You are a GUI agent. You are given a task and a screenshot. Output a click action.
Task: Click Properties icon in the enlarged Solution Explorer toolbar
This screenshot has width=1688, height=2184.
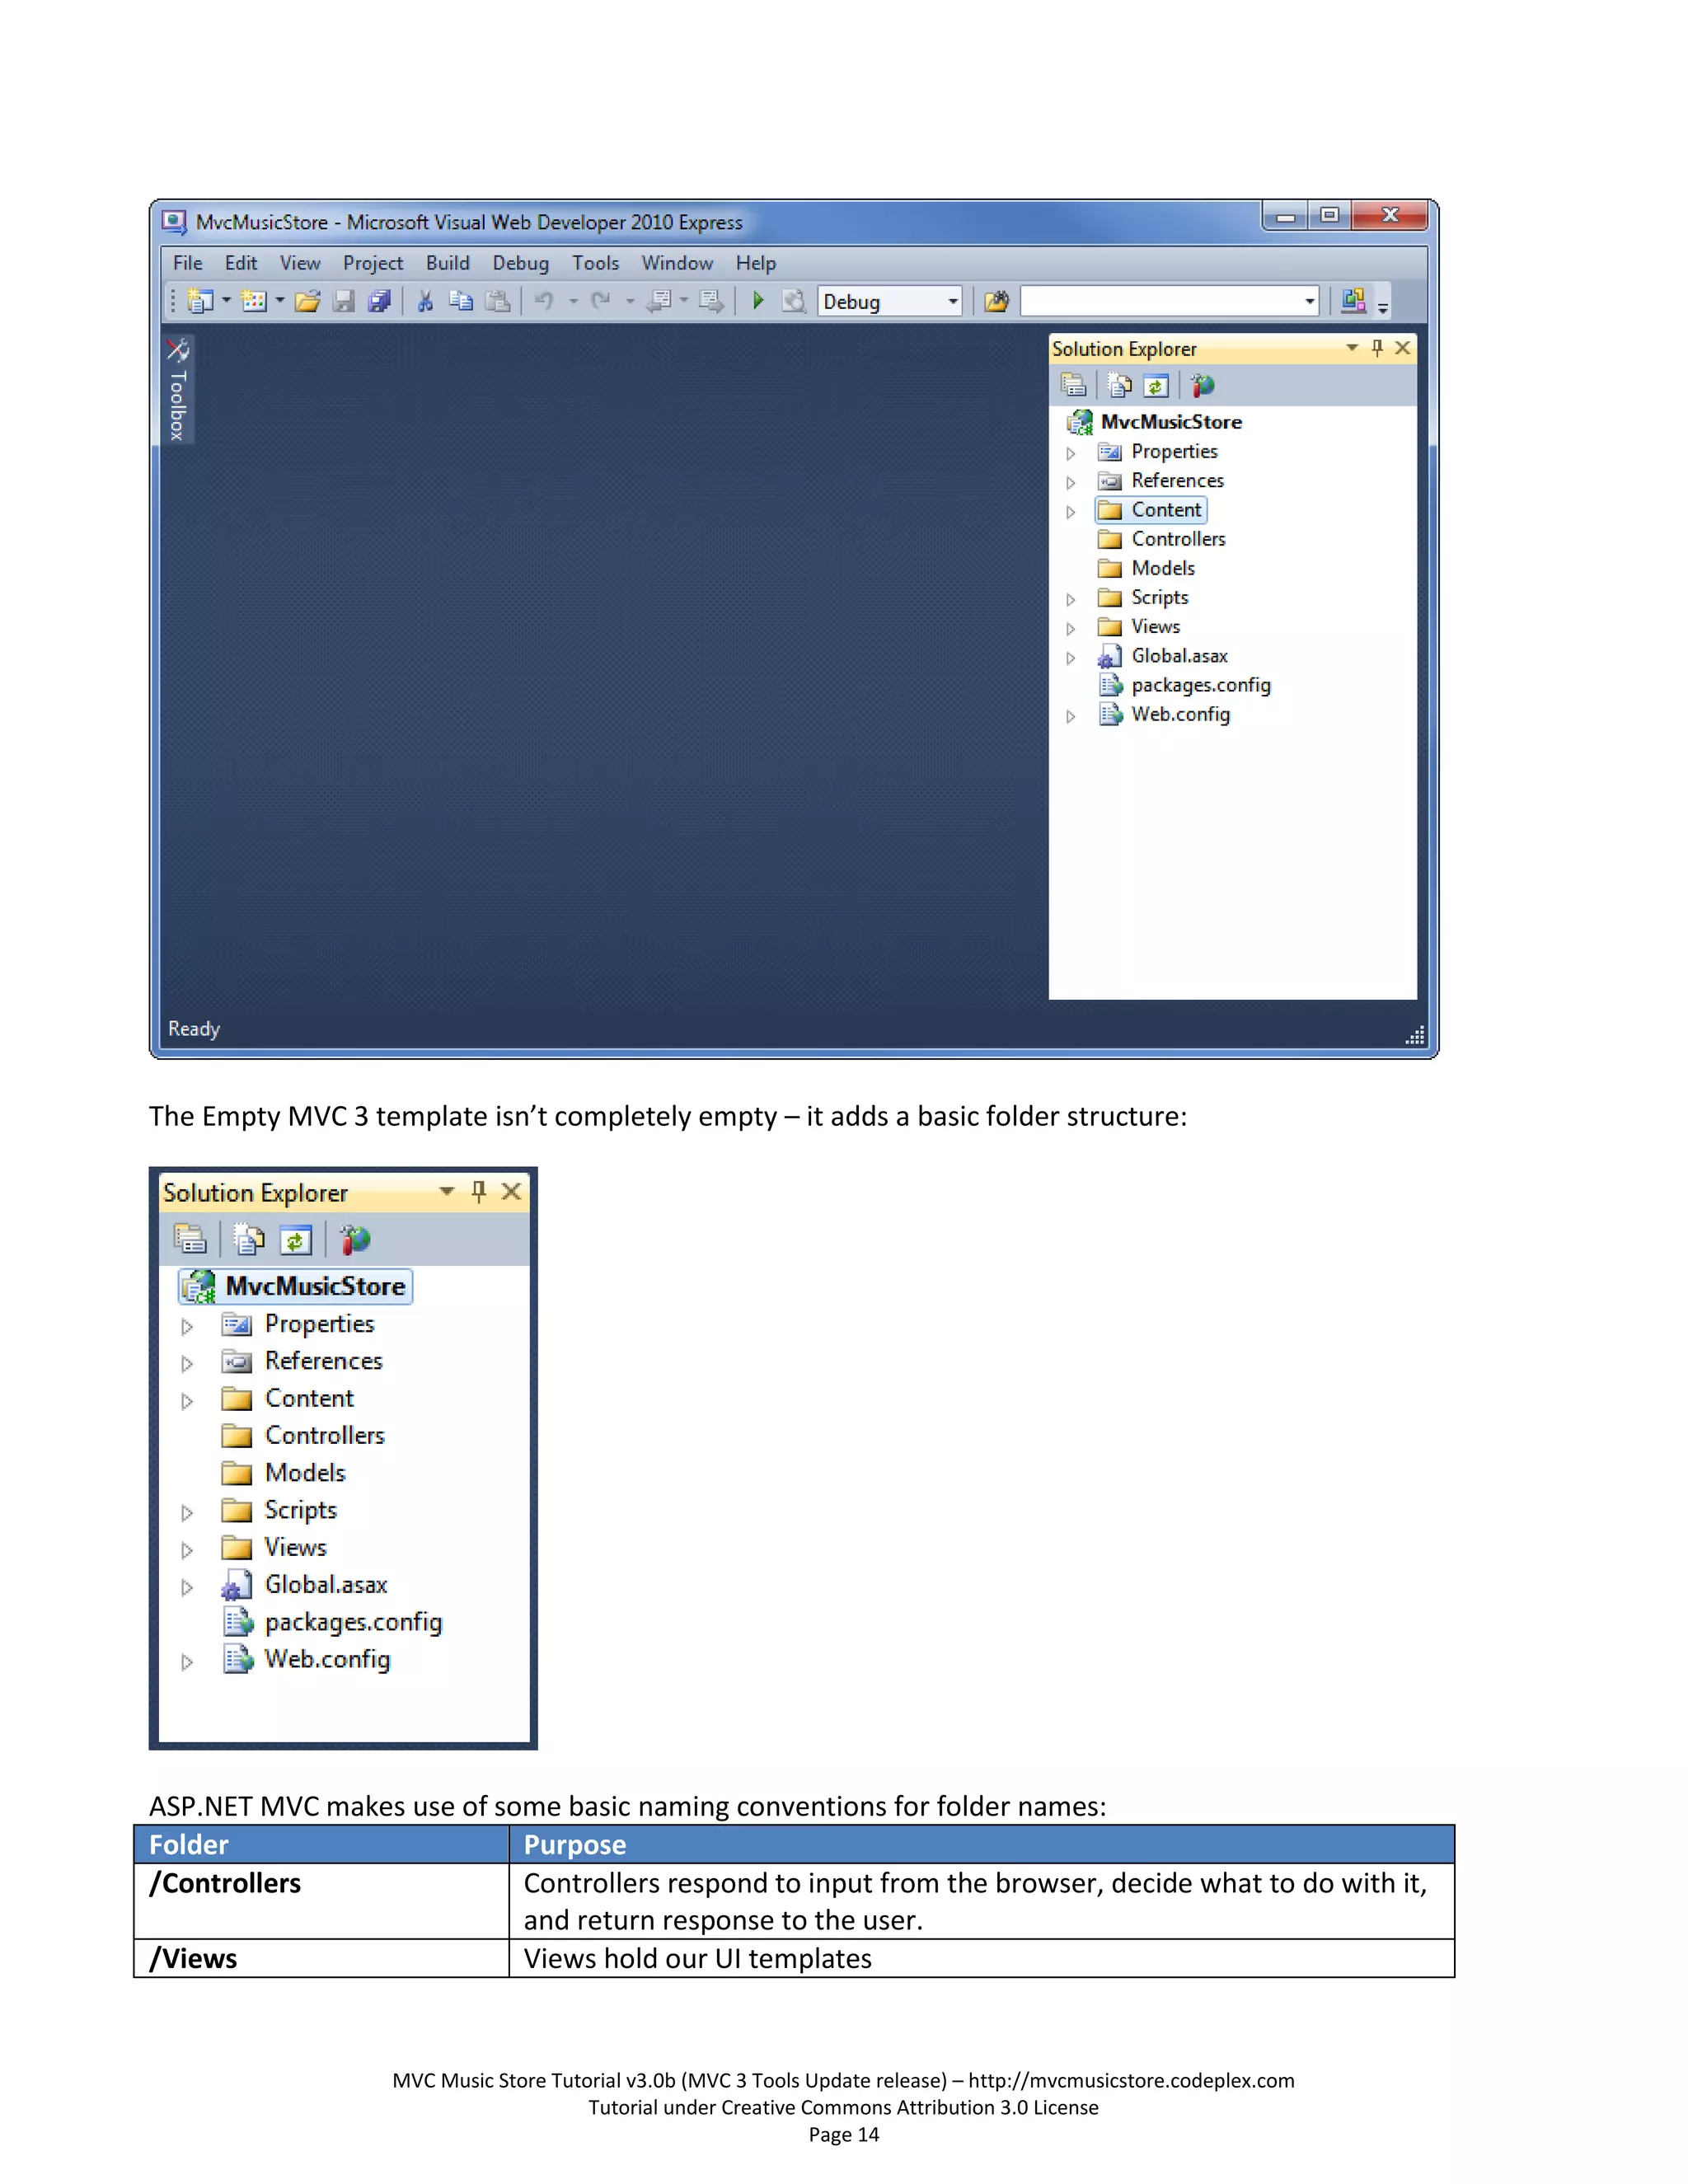[x=190, y=1240]
